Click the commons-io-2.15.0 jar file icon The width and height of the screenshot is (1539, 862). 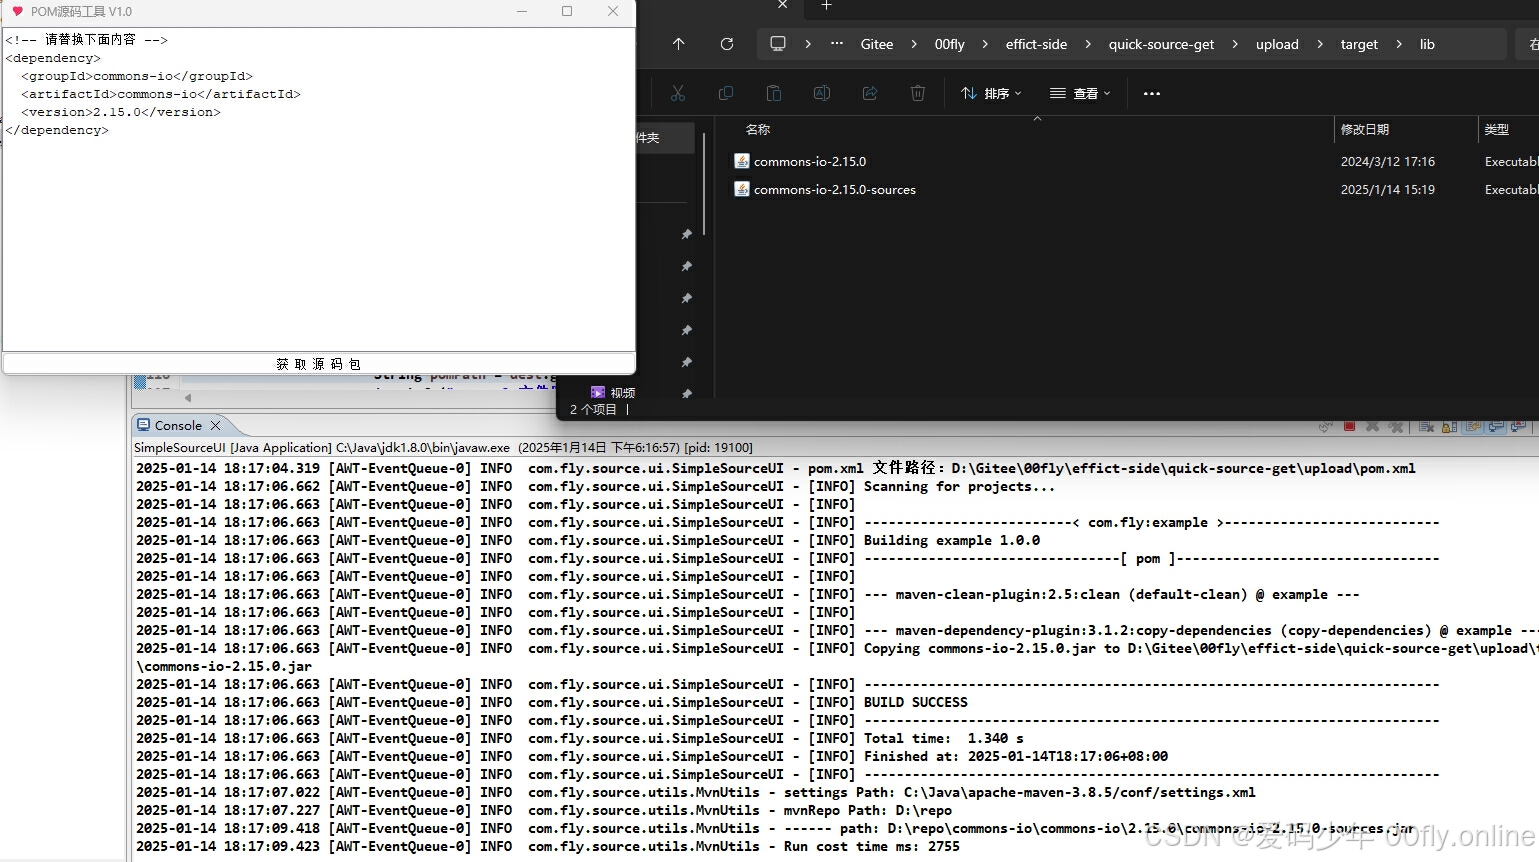(x=742, y=161)
